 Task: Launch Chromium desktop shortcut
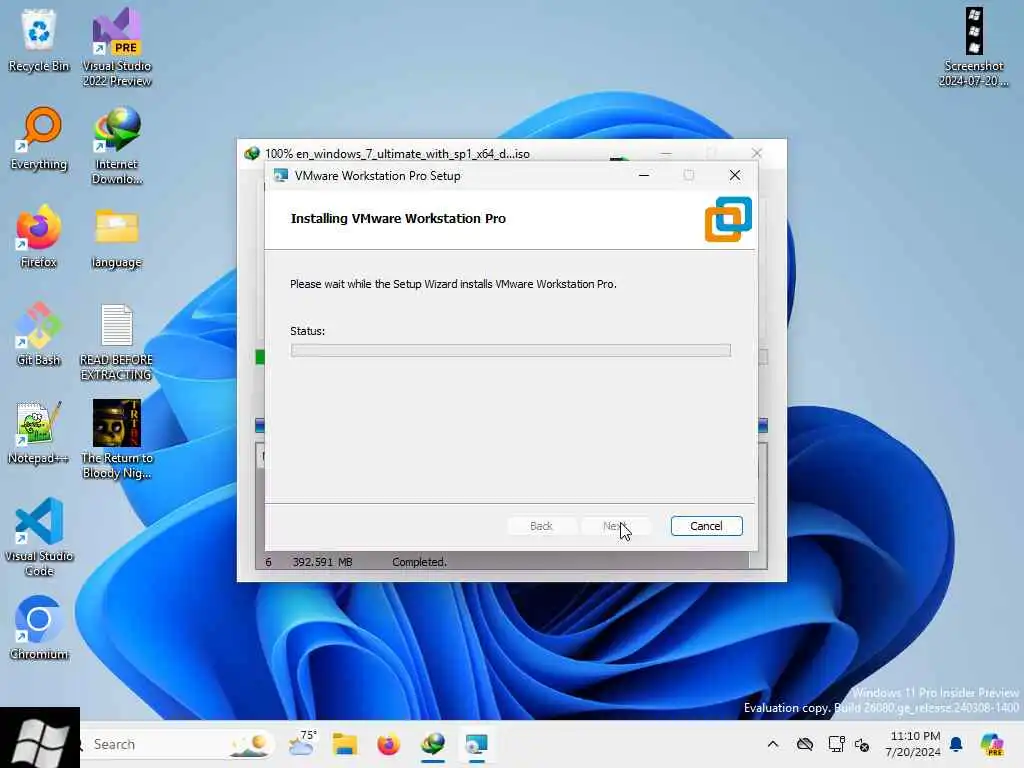point(39,628)
